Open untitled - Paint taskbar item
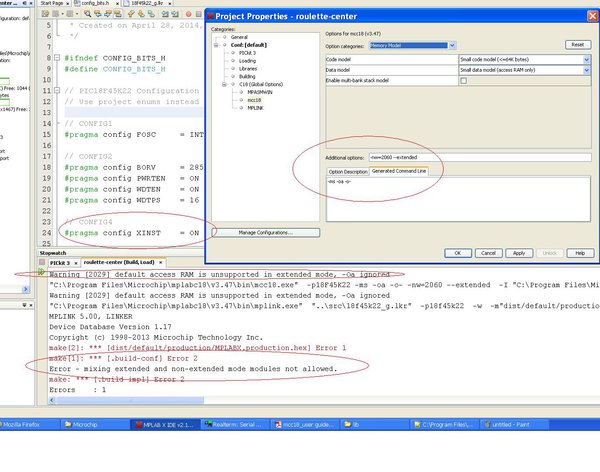 click(x=514, y=425)
